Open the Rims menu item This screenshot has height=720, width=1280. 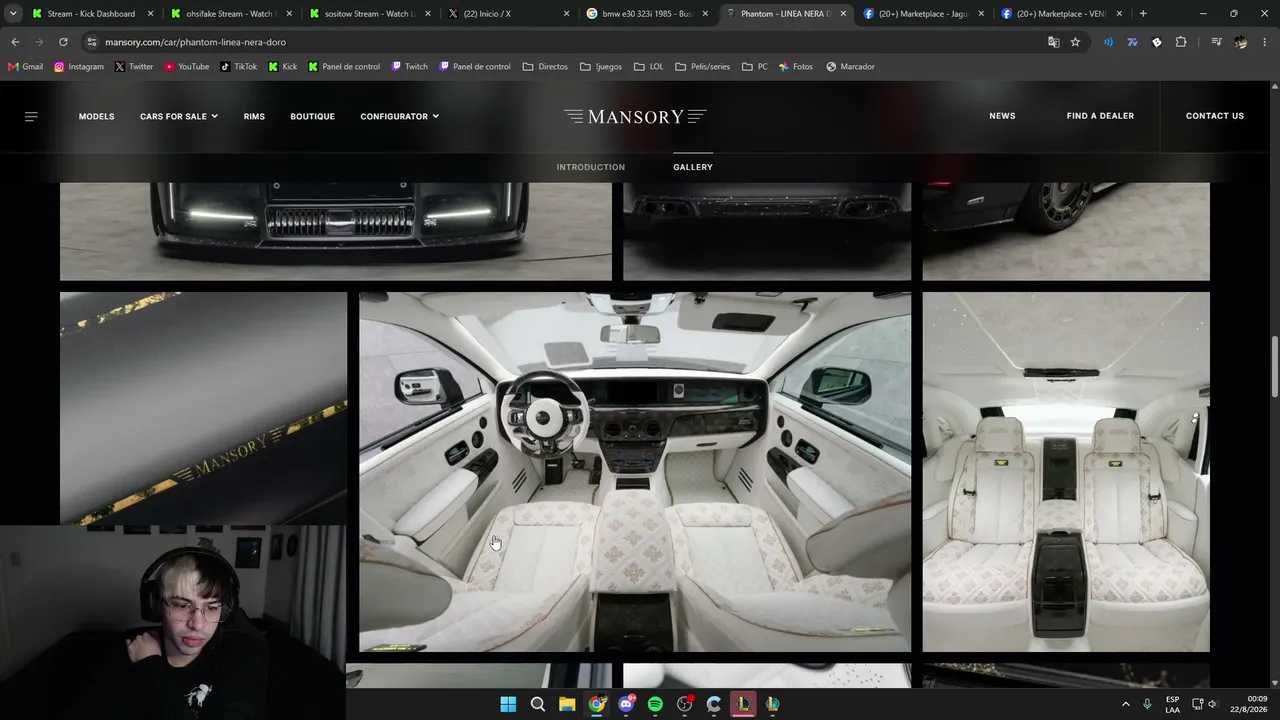(254, 117)
